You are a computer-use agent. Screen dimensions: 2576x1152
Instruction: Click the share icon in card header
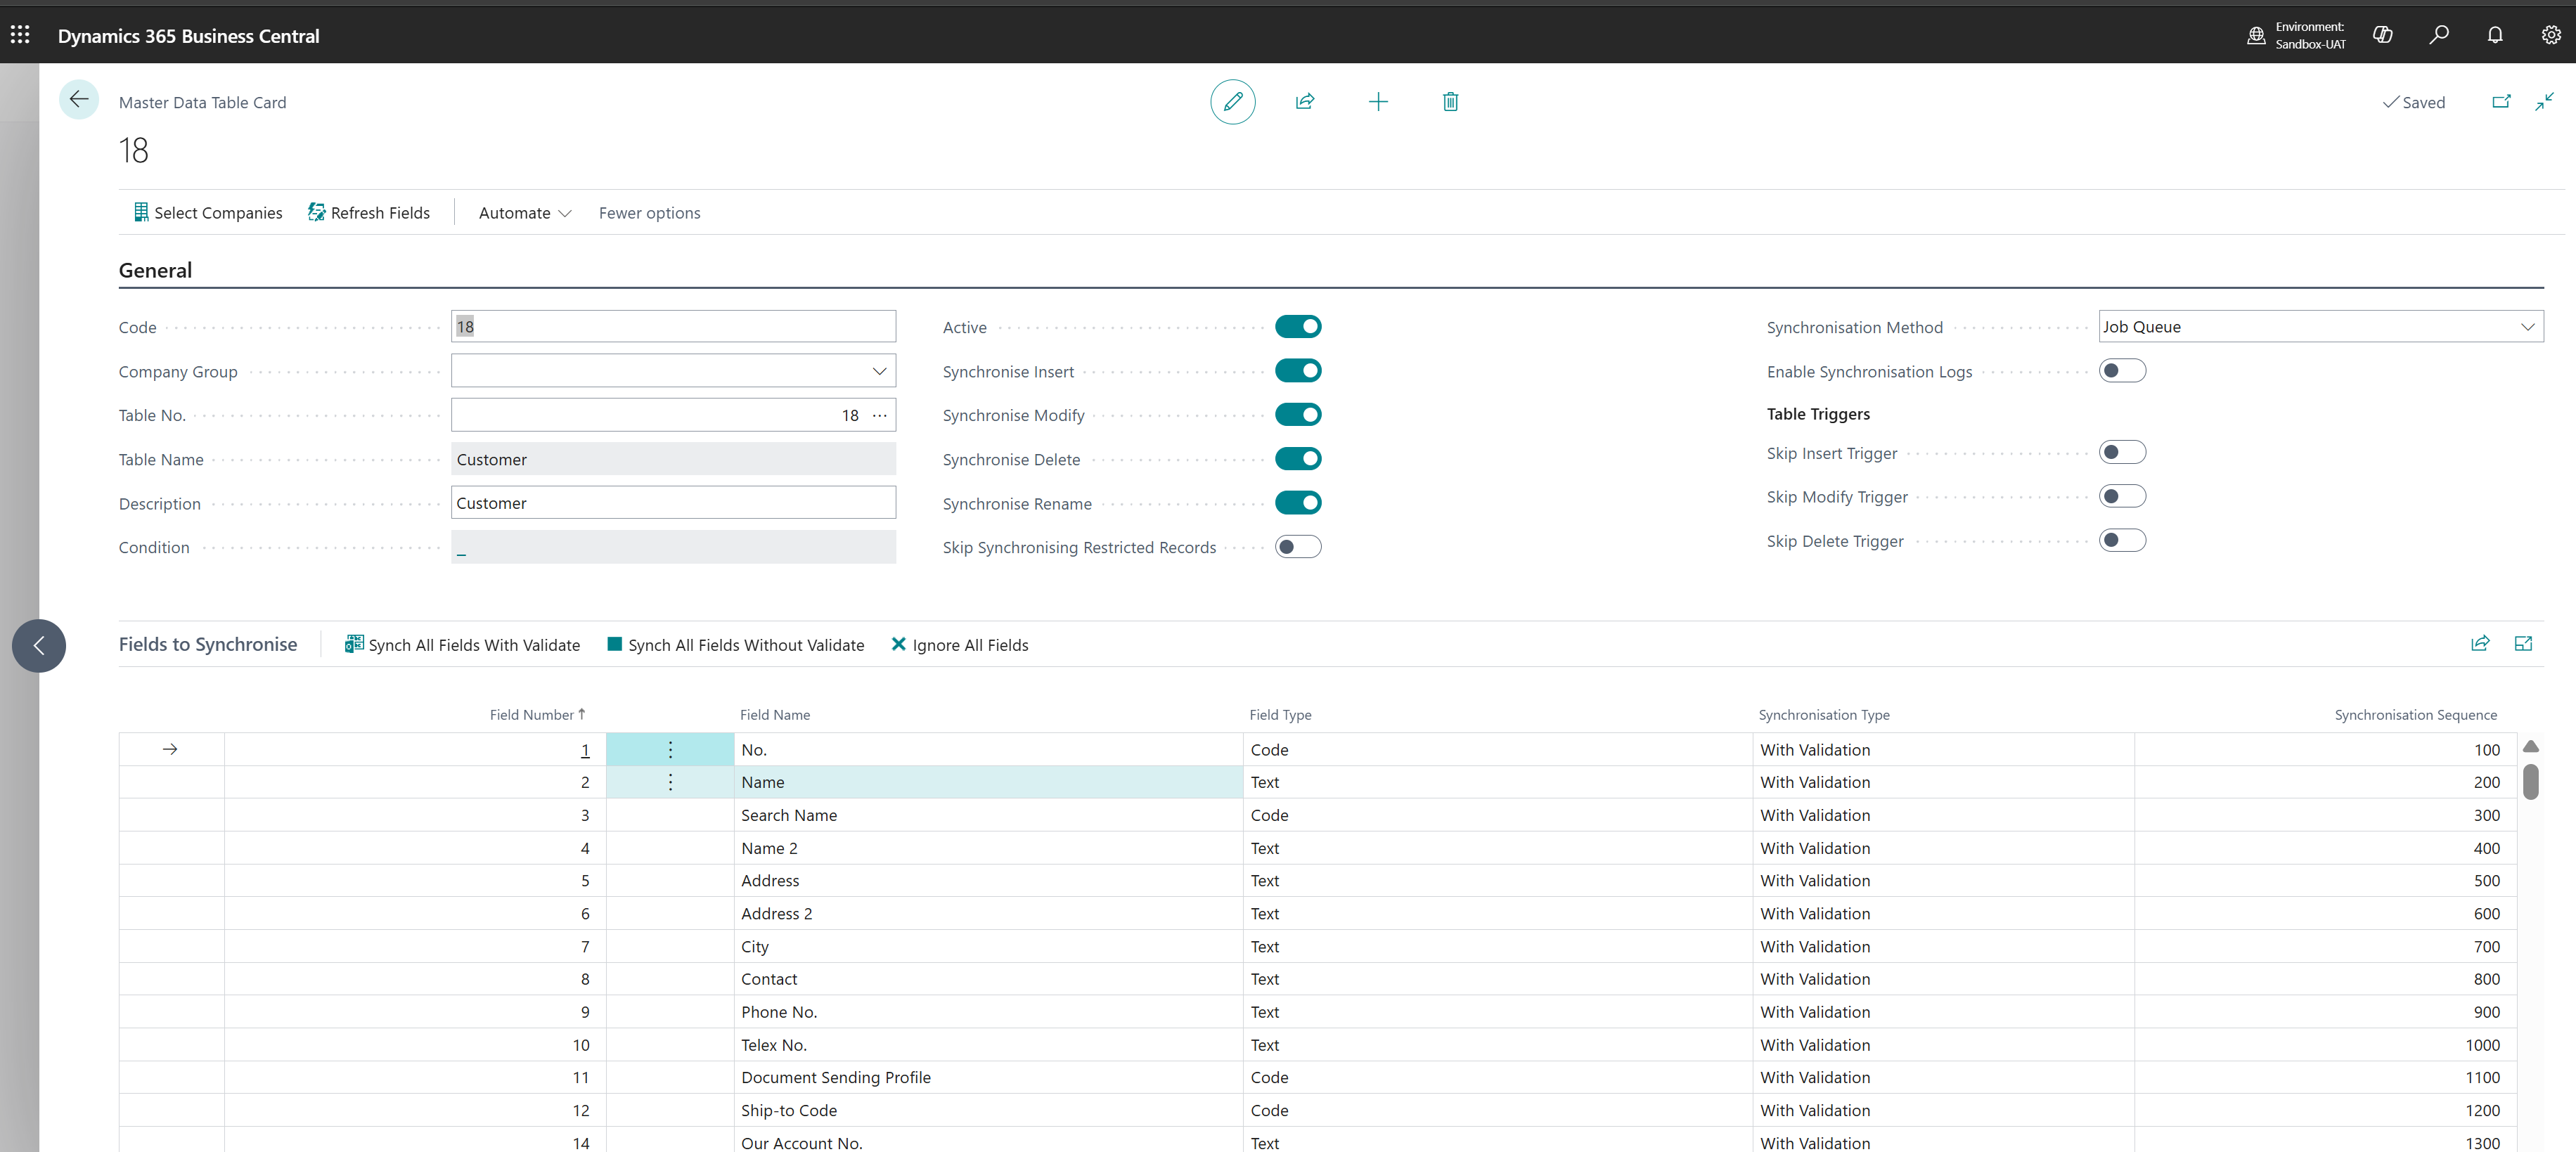[x=1305, y=101]
